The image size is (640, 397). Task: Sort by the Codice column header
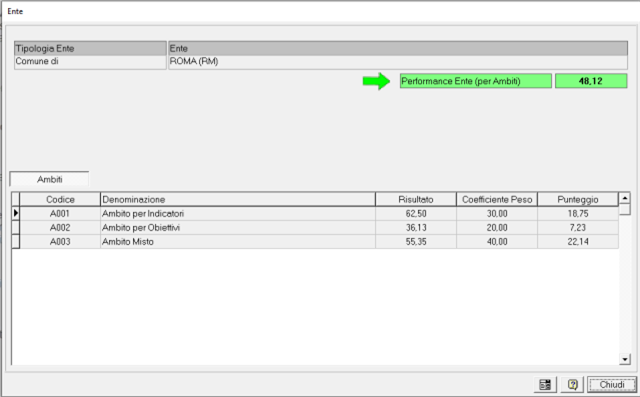[x=60, y=200]
